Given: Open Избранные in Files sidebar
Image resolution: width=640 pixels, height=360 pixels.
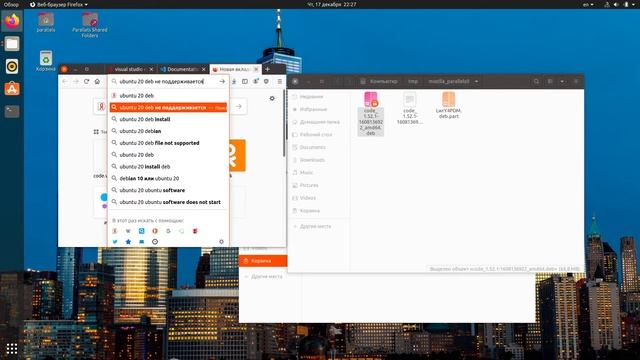Looking at the screenshot, I should pos(313,109).
